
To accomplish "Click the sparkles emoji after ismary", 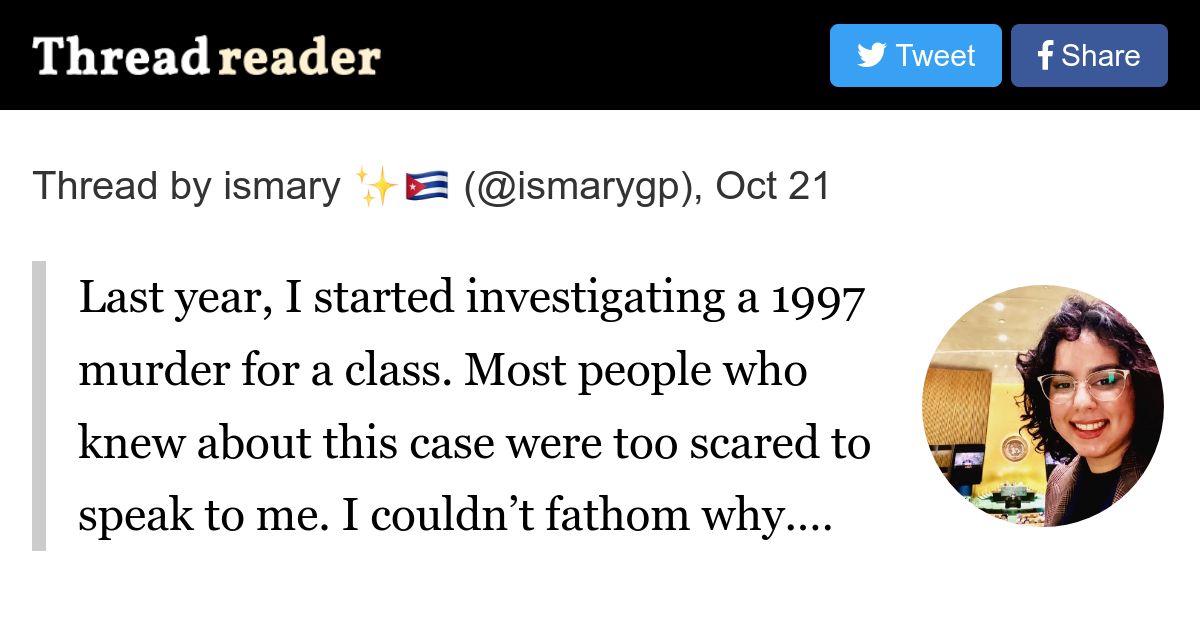I will click(x=376, y=187).
